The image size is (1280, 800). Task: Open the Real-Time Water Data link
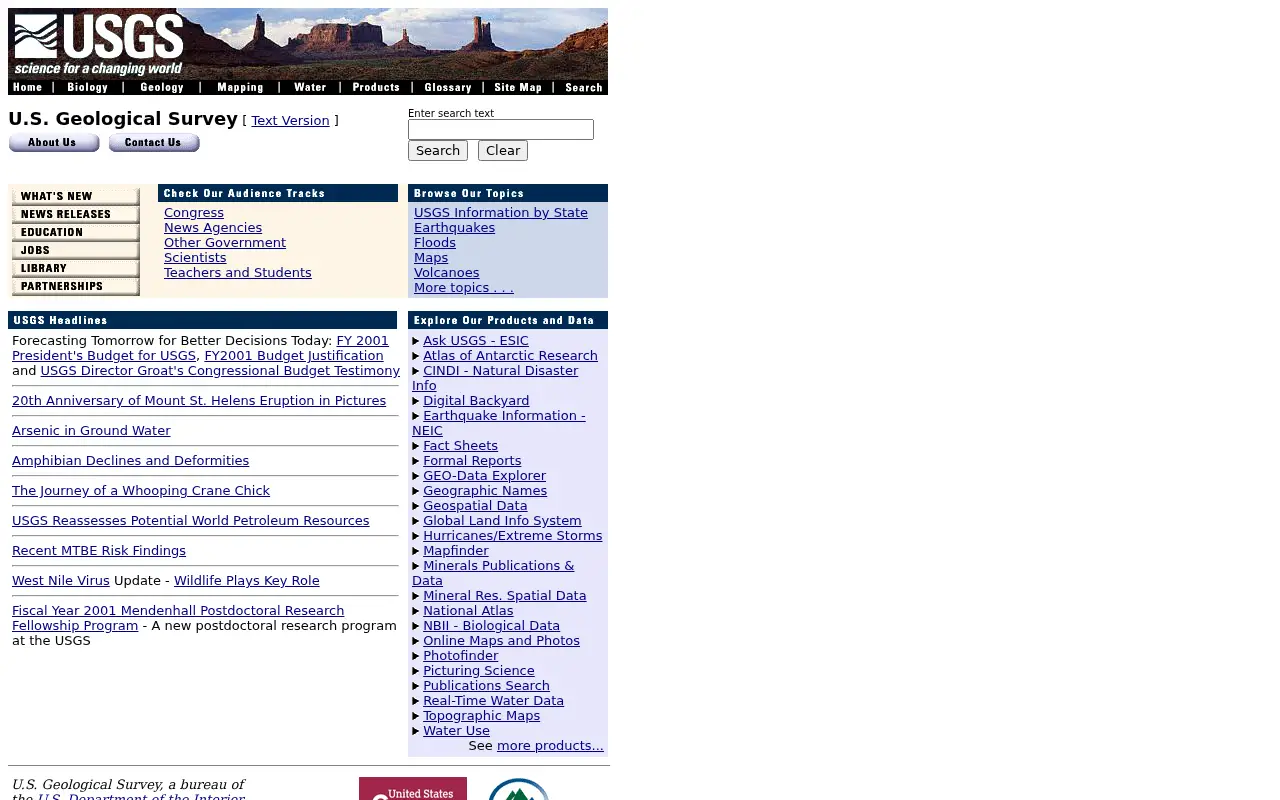[493, 701]
